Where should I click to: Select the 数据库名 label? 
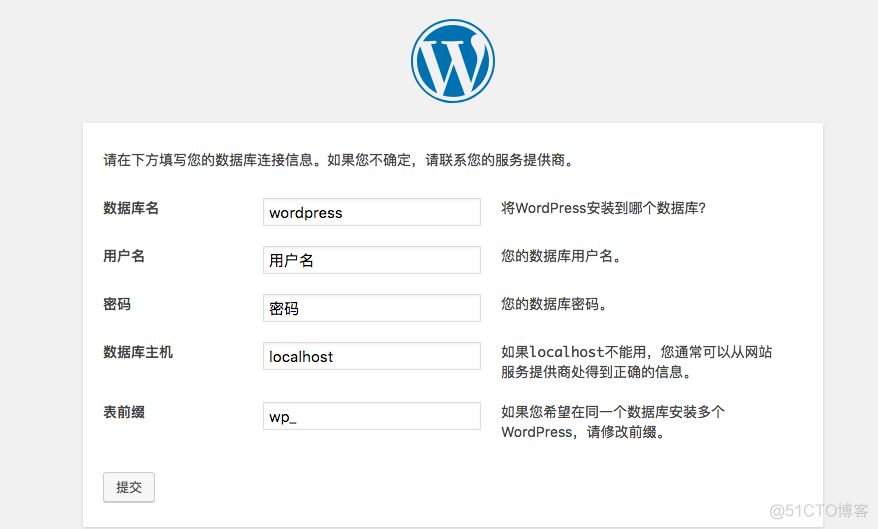pyautogui.click(x=131, y=208)
